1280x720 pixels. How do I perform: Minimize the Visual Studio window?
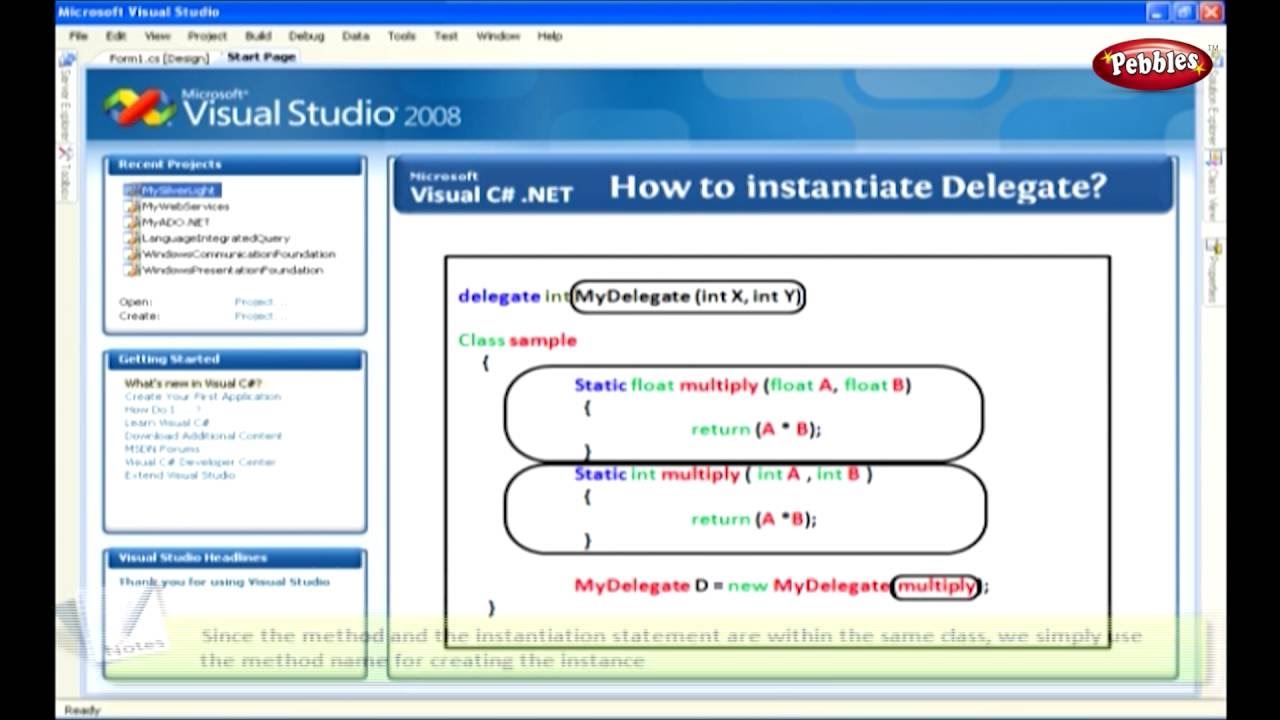tap(1157, 12)
